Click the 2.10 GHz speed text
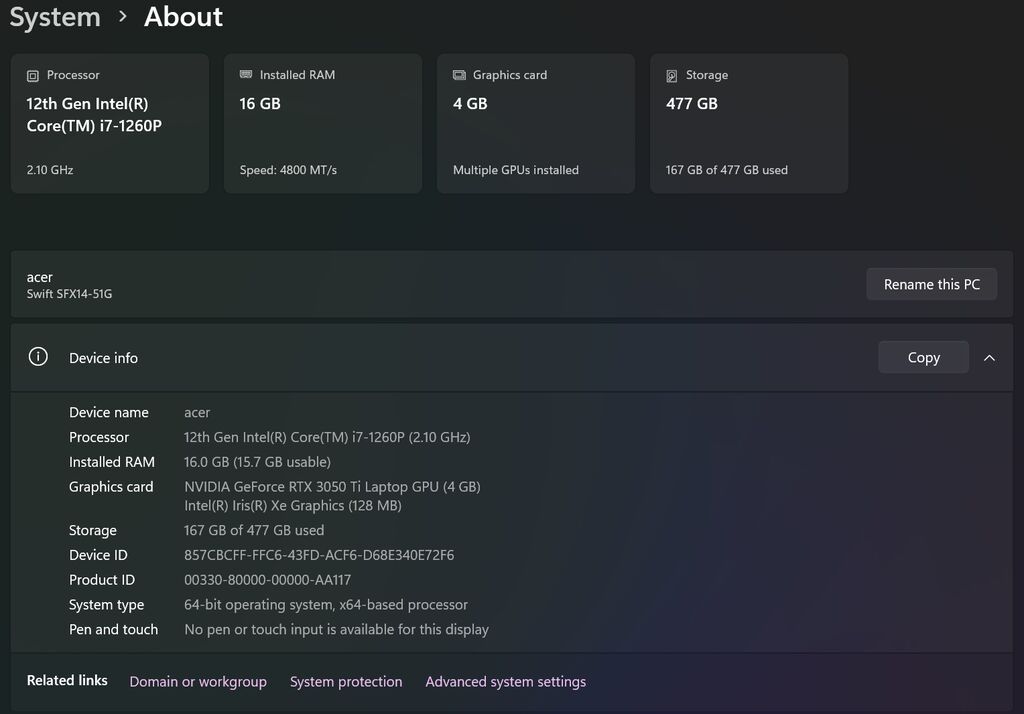This screenshot has height=714, width=1024. pos(50,170)
